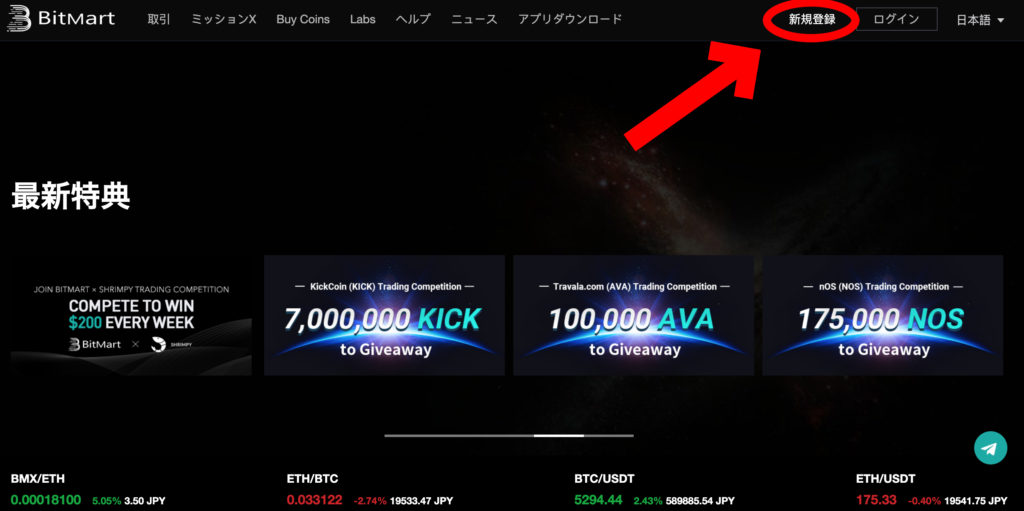Select the ETH/BTC trading pair
Viewport: 1024px width, 511px height.
click(x=312, y=479)
